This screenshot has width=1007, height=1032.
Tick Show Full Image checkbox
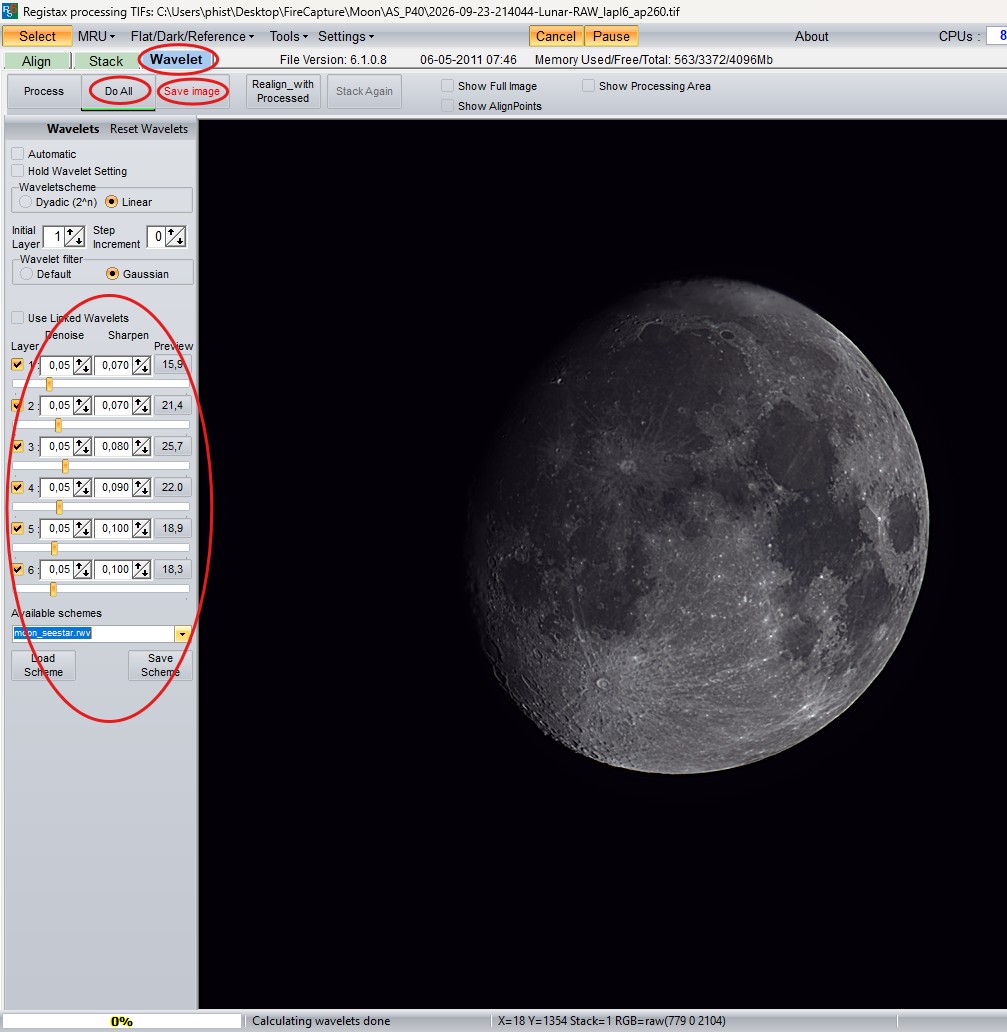pos(448,86)
